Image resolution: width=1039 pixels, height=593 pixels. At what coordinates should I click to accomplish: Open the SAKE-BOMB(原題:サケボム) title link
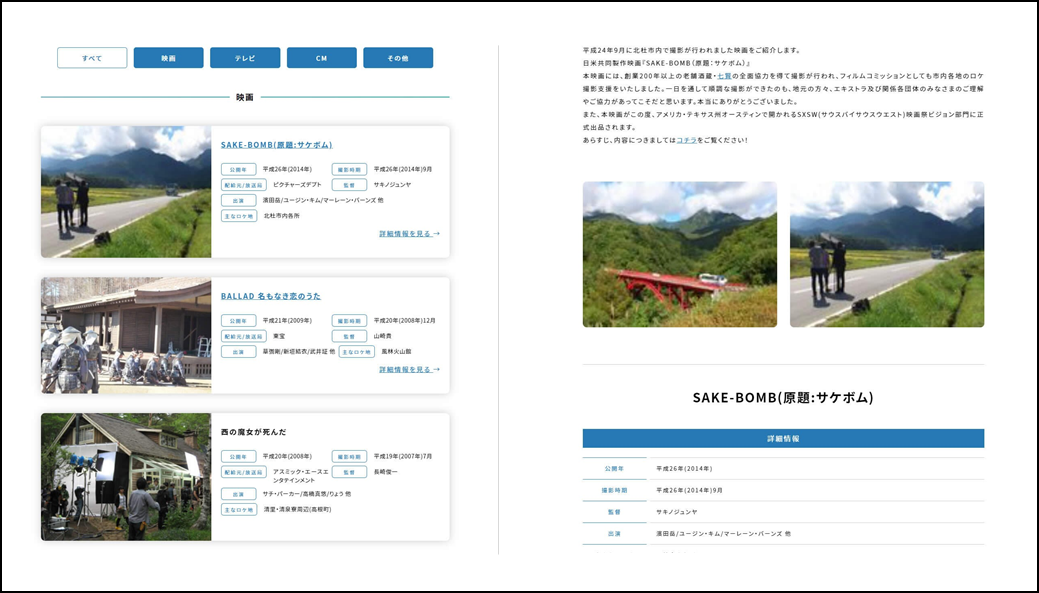click(276, 144)
